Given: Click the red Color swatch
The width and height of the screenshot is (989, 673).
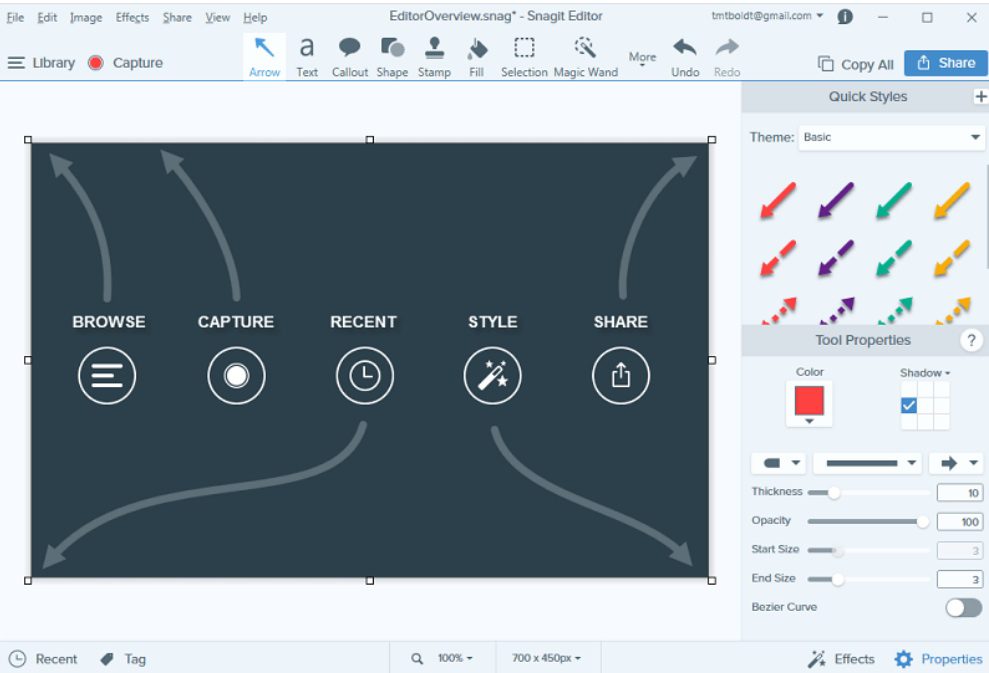Looking at the screenshot, I should (809, 401).
